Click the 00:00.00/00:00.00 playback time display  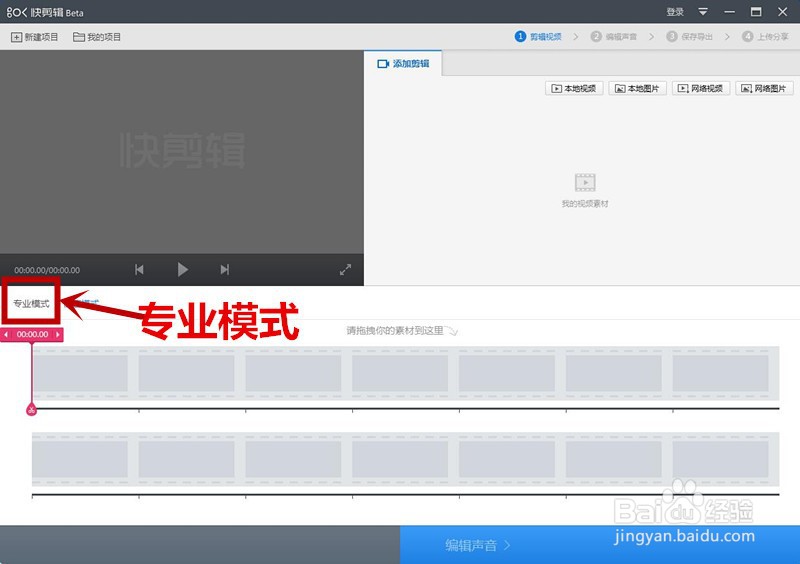tap(47, 271)
